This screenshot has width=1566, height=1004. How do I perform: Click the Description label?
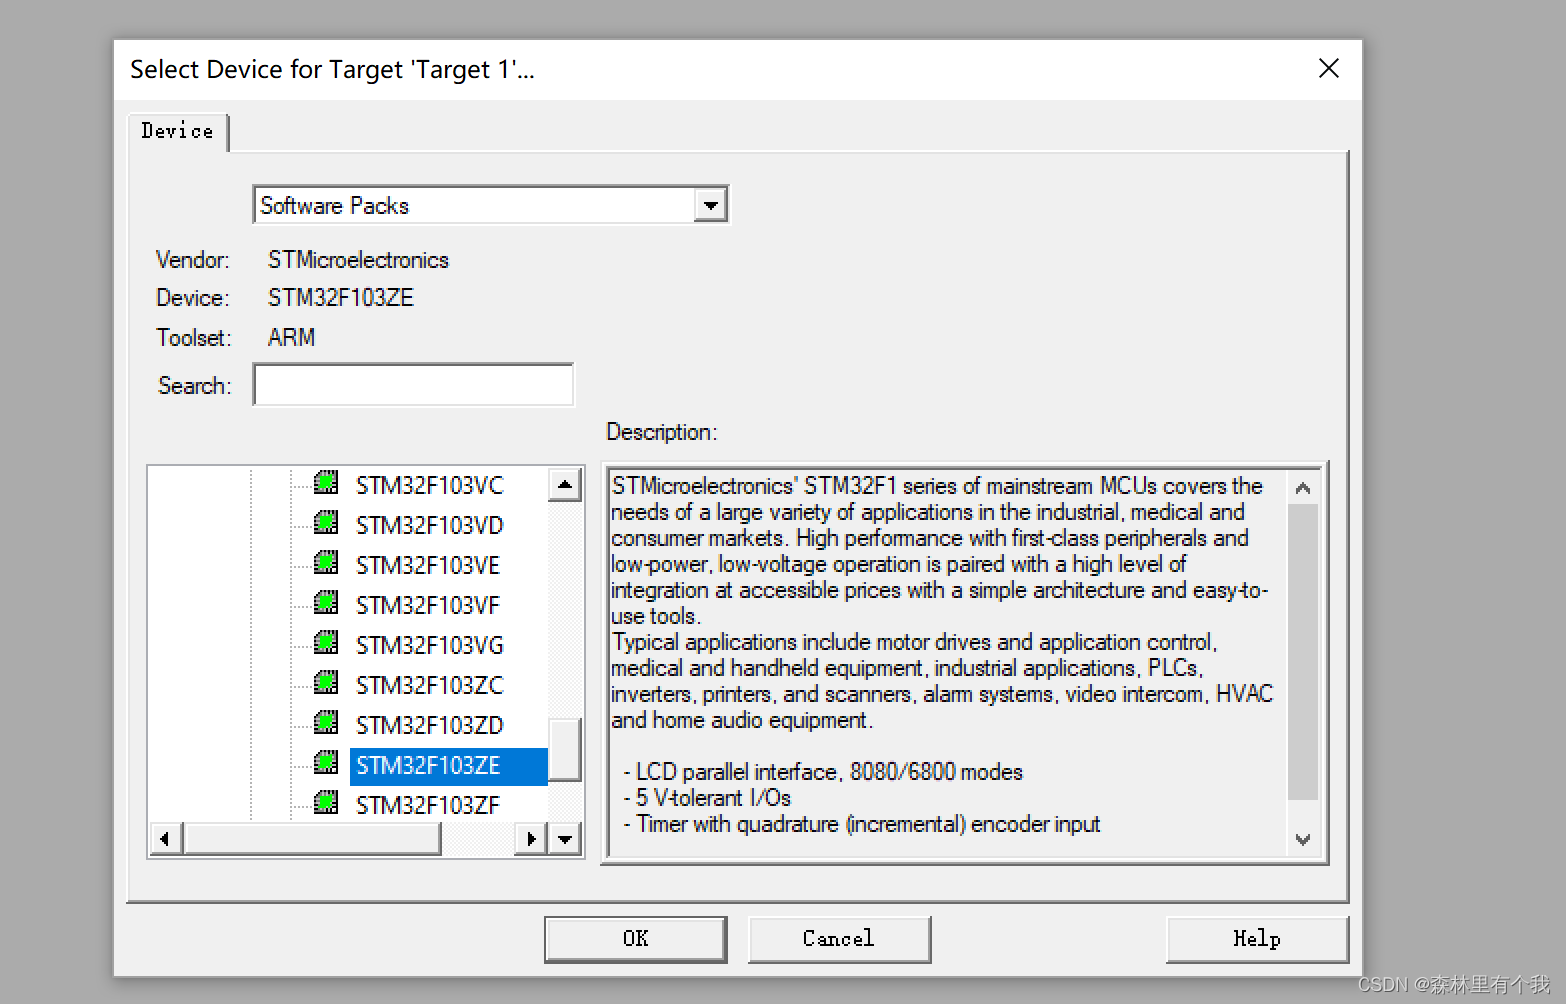click(x=661, y=432)
